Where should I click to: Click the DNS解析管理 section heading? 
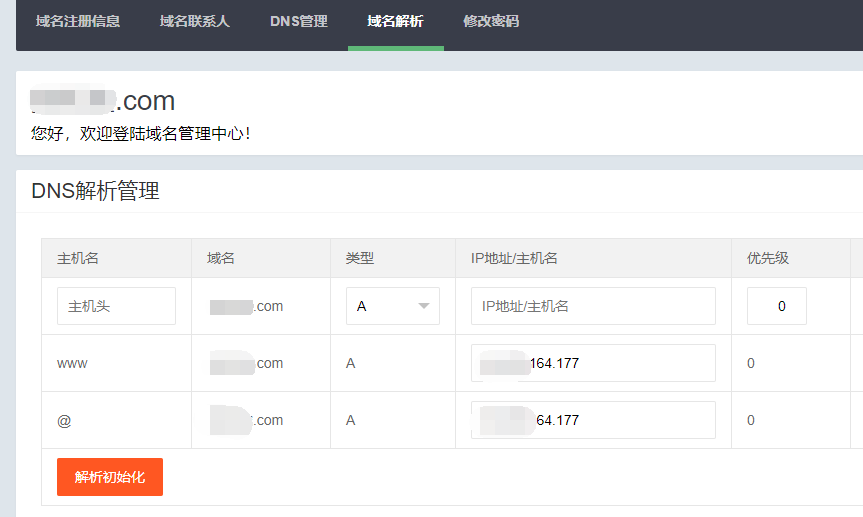96,191
